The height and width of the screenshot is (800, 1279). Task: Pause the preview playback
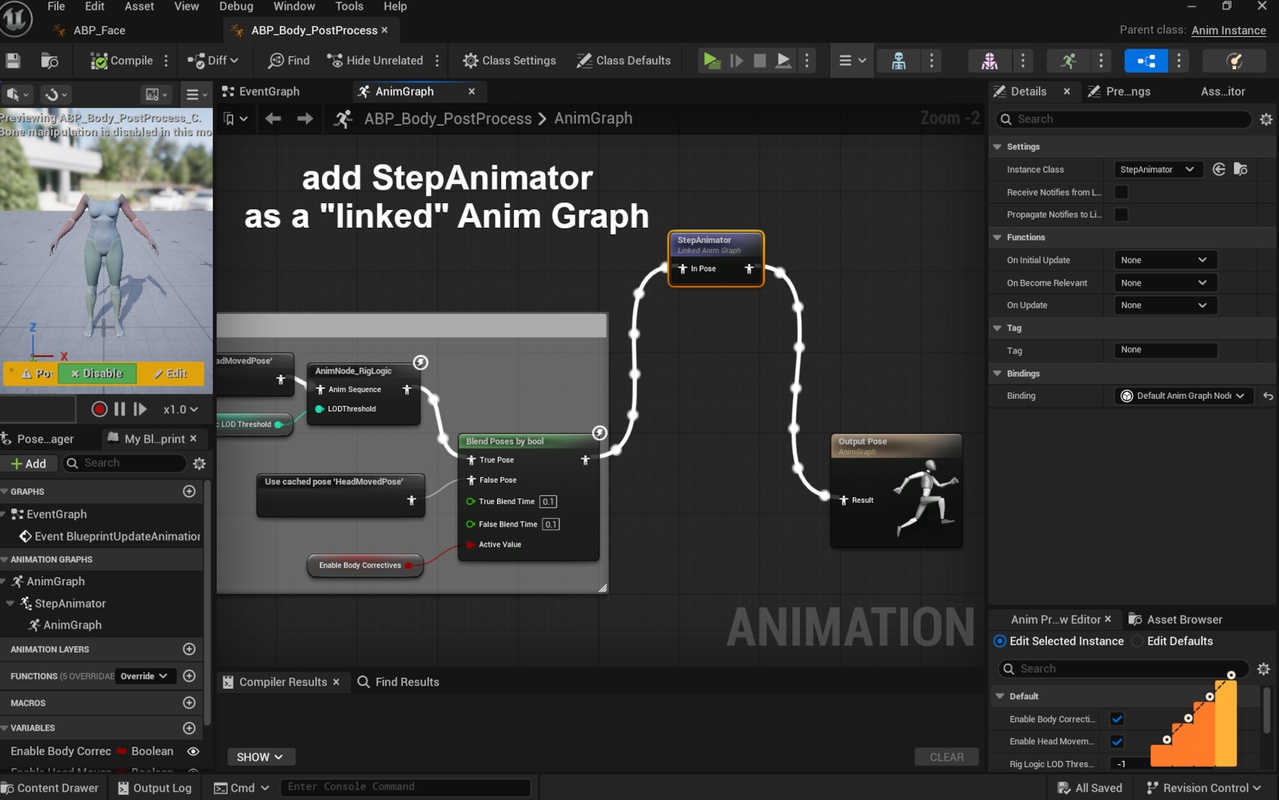click(x=120, y=409)
